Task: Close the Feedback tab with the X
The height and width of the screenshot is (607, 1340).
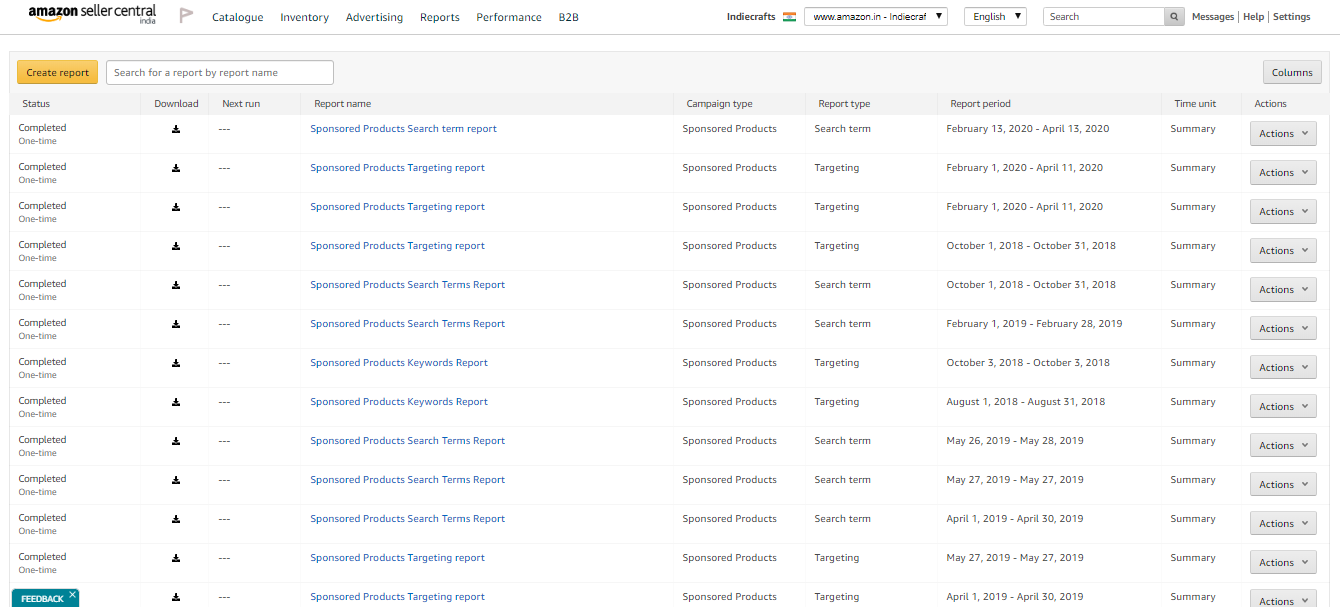Action: pos(72,595)
